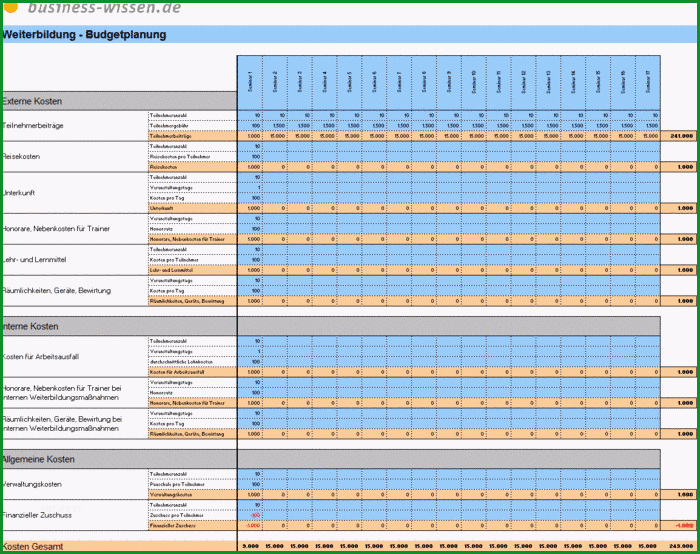Click Seminar 1 durchschnittliche Lohnkosten value 100
Screen dimensions: 700x554
pyautogui.click(x=250, y=362)
